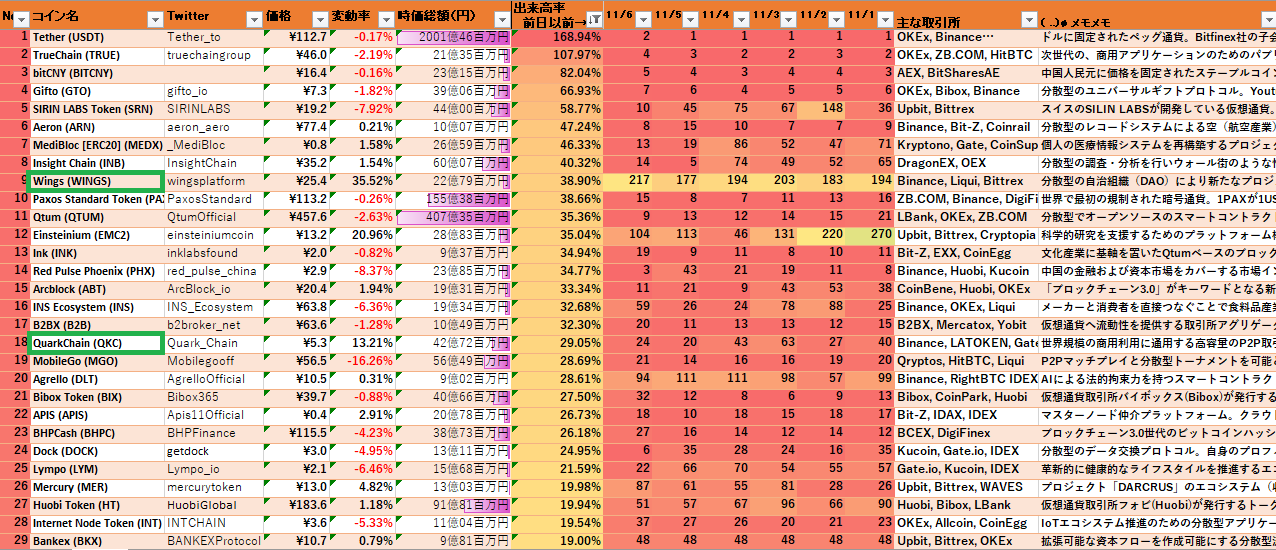The width and height of the screenshot is (1276, 550).
Task: Expand the 11/4 column filter arrow
Action: coord(739,19)
